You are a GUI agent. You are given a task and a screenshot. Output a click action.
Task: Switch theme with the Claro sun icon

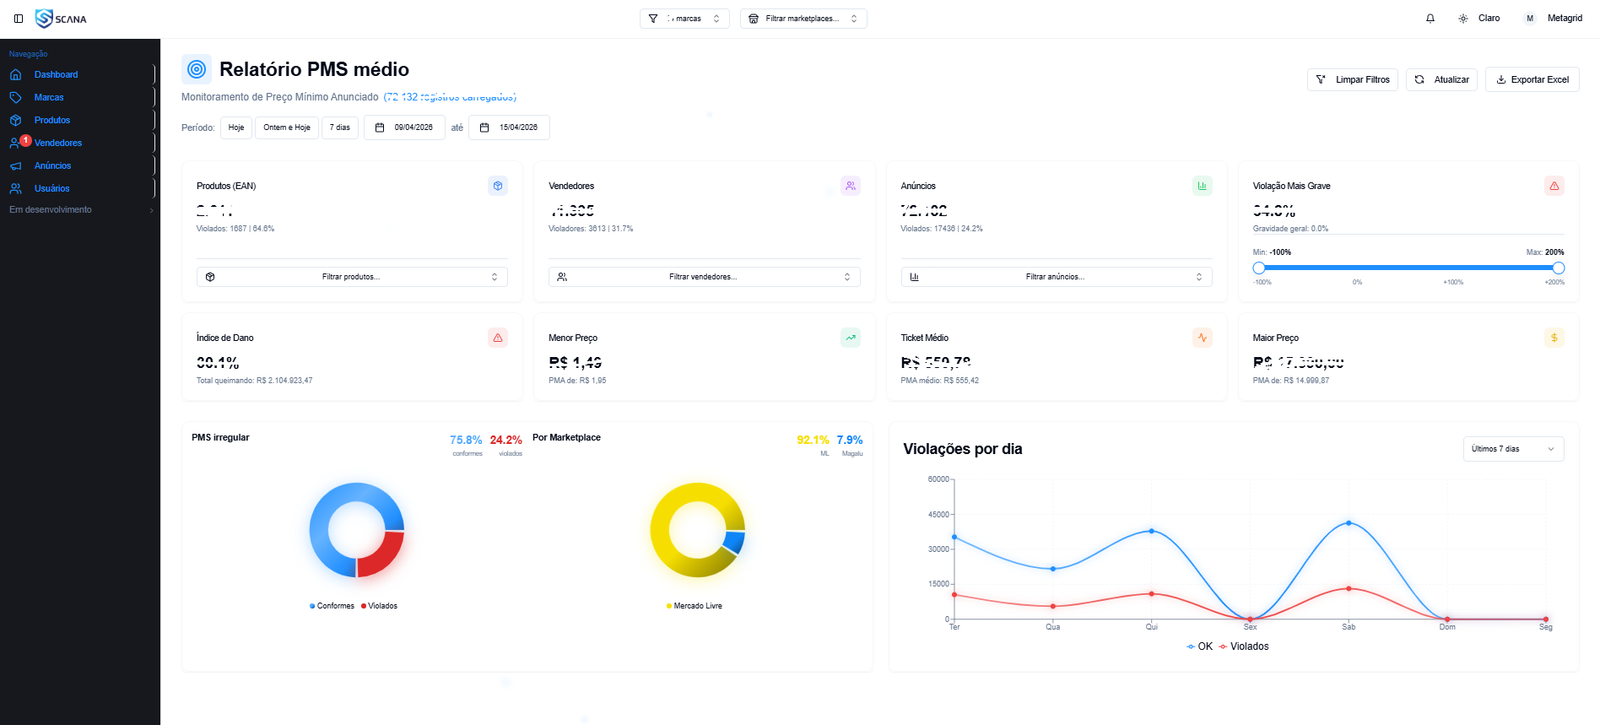click(x=1463, y=18)
